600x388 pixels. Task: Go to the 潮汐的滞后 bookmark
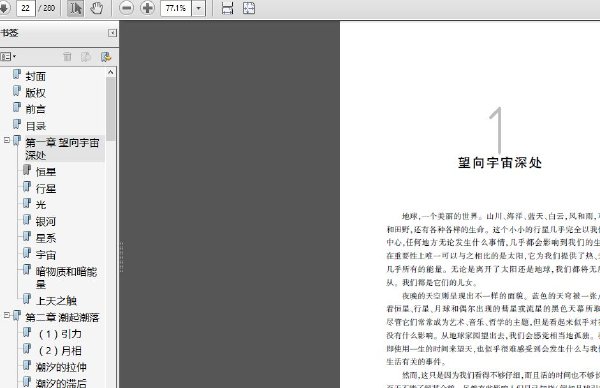click(x=61, y=383)
